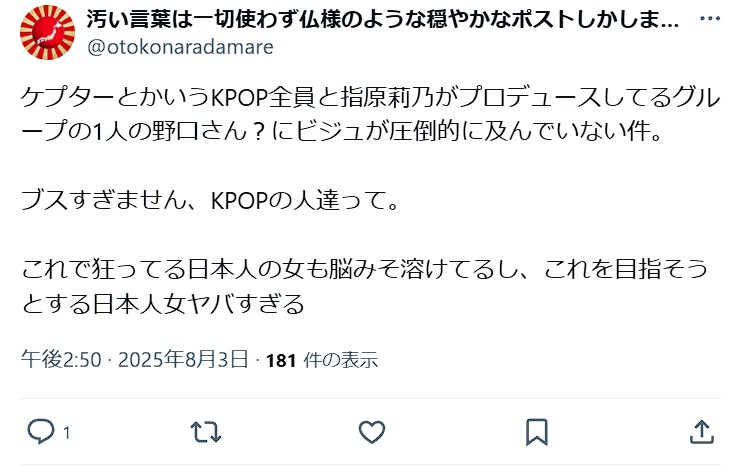Click the @otokonaradamare handle

tap(180, 47)
